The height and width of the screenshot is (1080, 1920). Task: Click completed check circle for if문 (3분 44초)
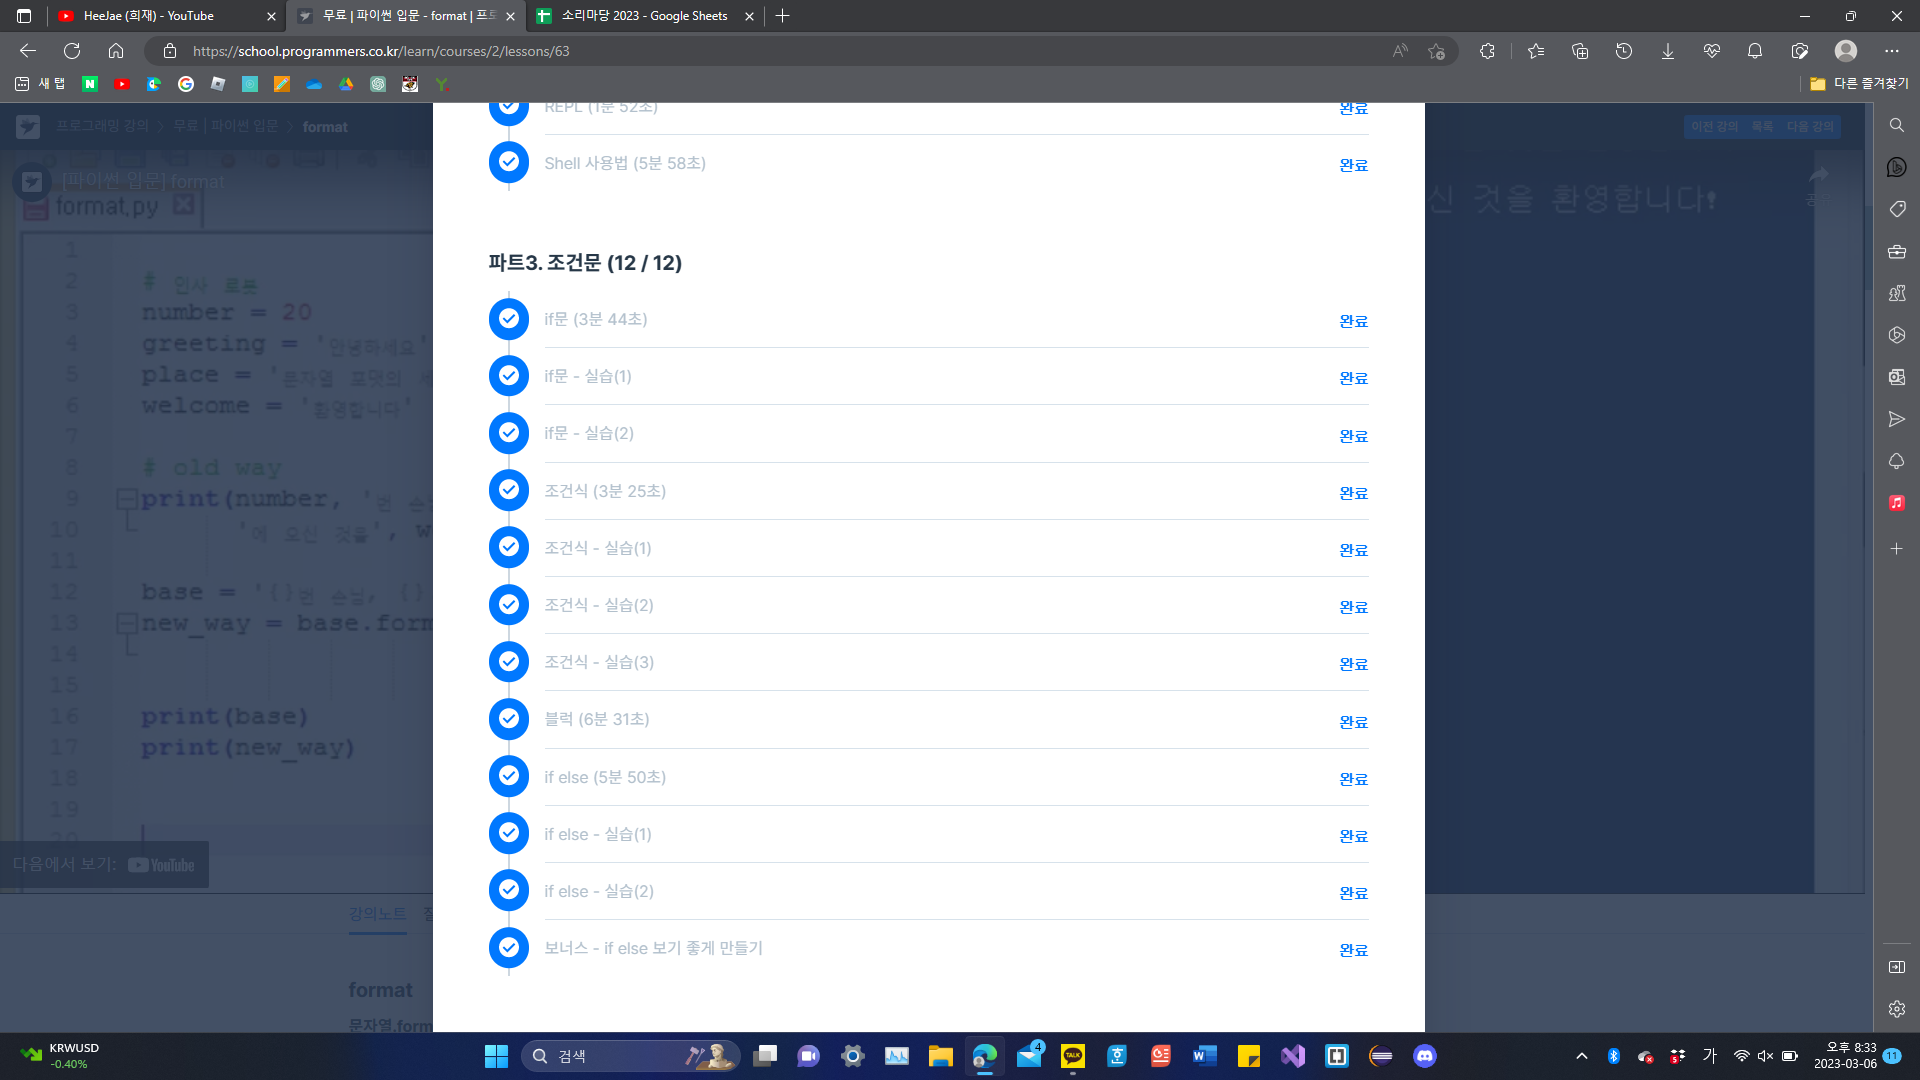coord(509,319)
